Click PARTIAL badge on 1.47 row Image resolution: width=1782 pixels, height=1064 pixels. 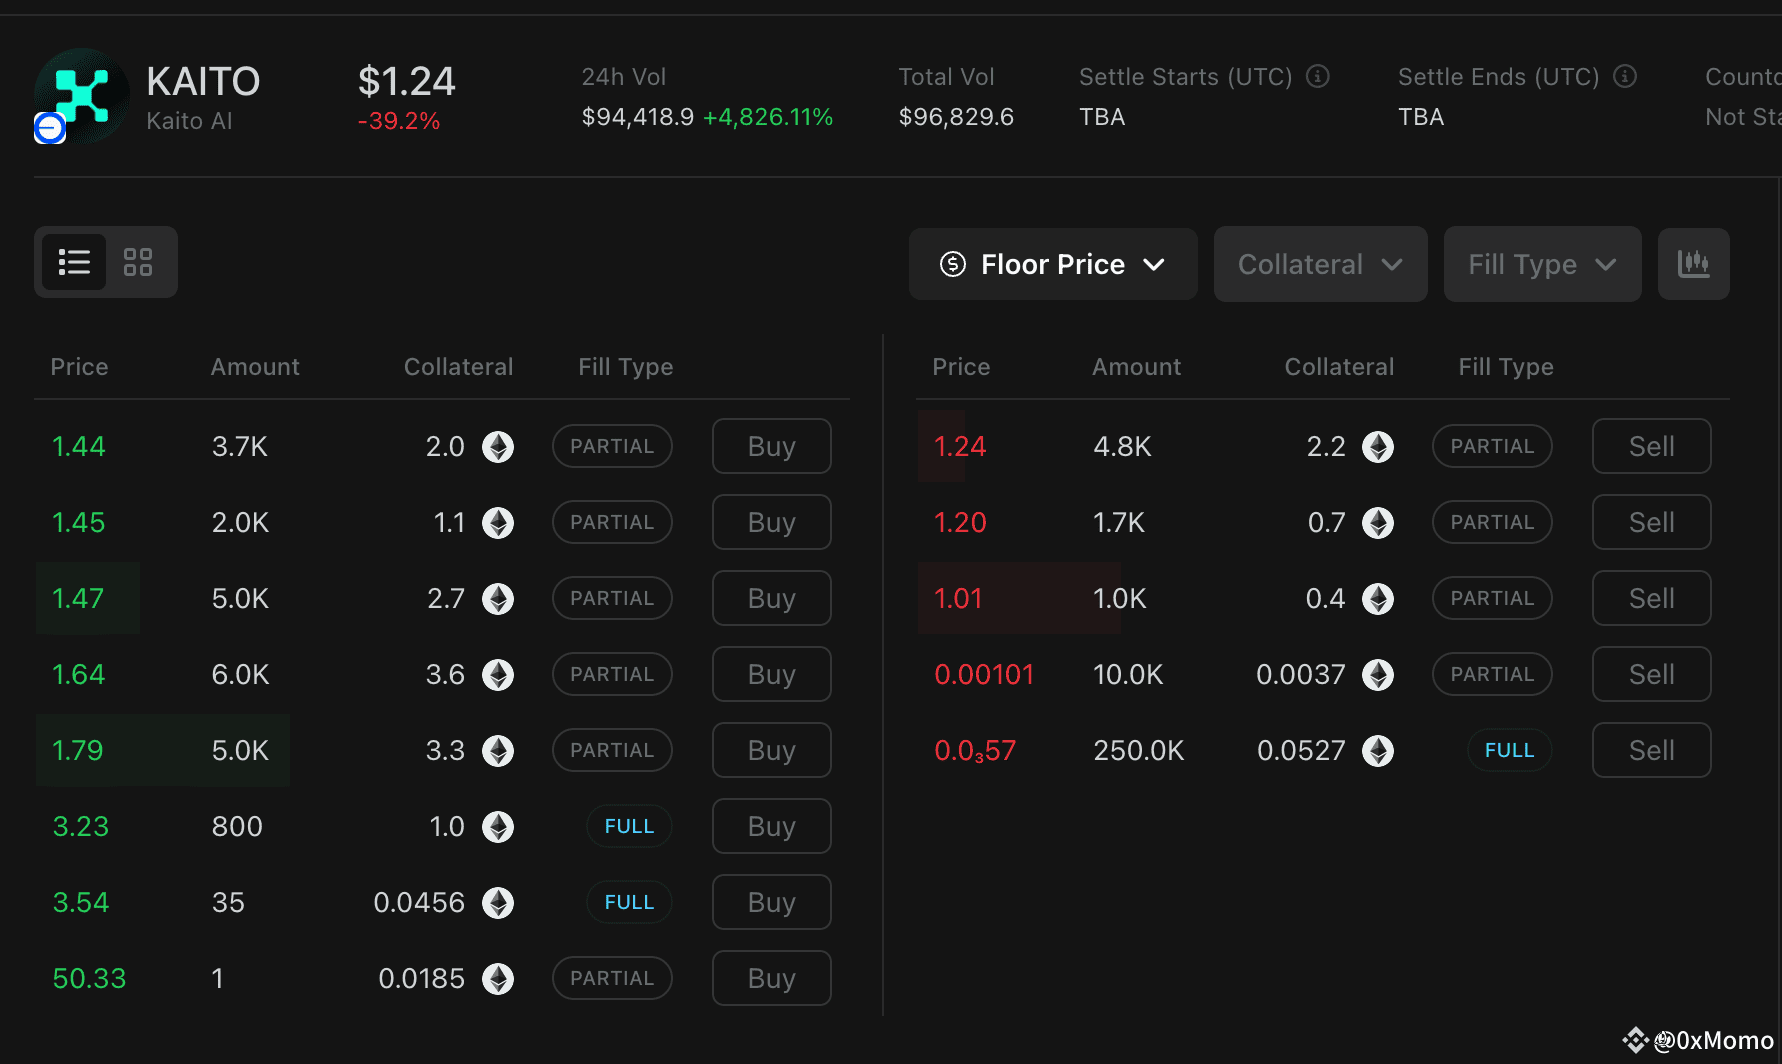click(x=612, y=599)
